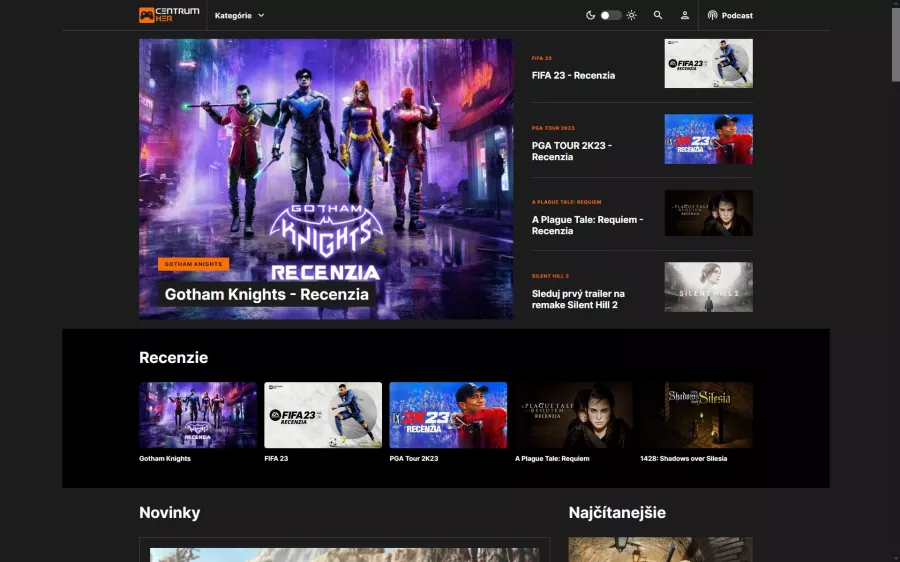The height and width of the screenshot is (562, 900).
Task: Open PGA Tour 2K23 review card image
Action: 448,415
